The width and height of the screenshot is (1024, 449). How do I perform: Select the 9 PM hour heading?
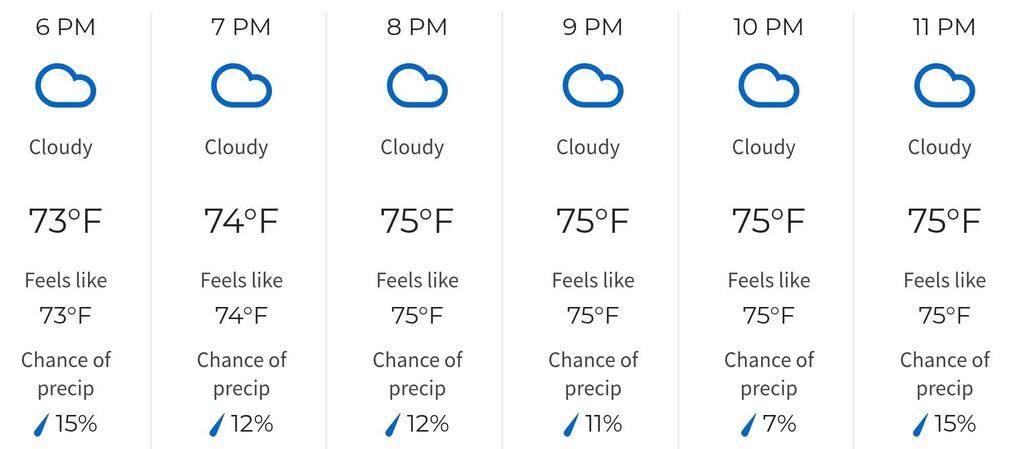(x=592, y=27)
